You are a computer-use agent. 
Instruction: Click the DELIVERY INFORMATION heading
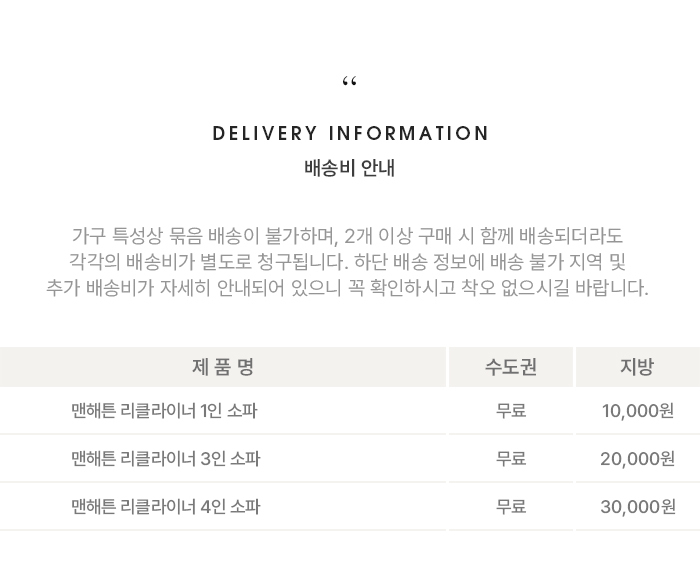click(x=350, y=134)
